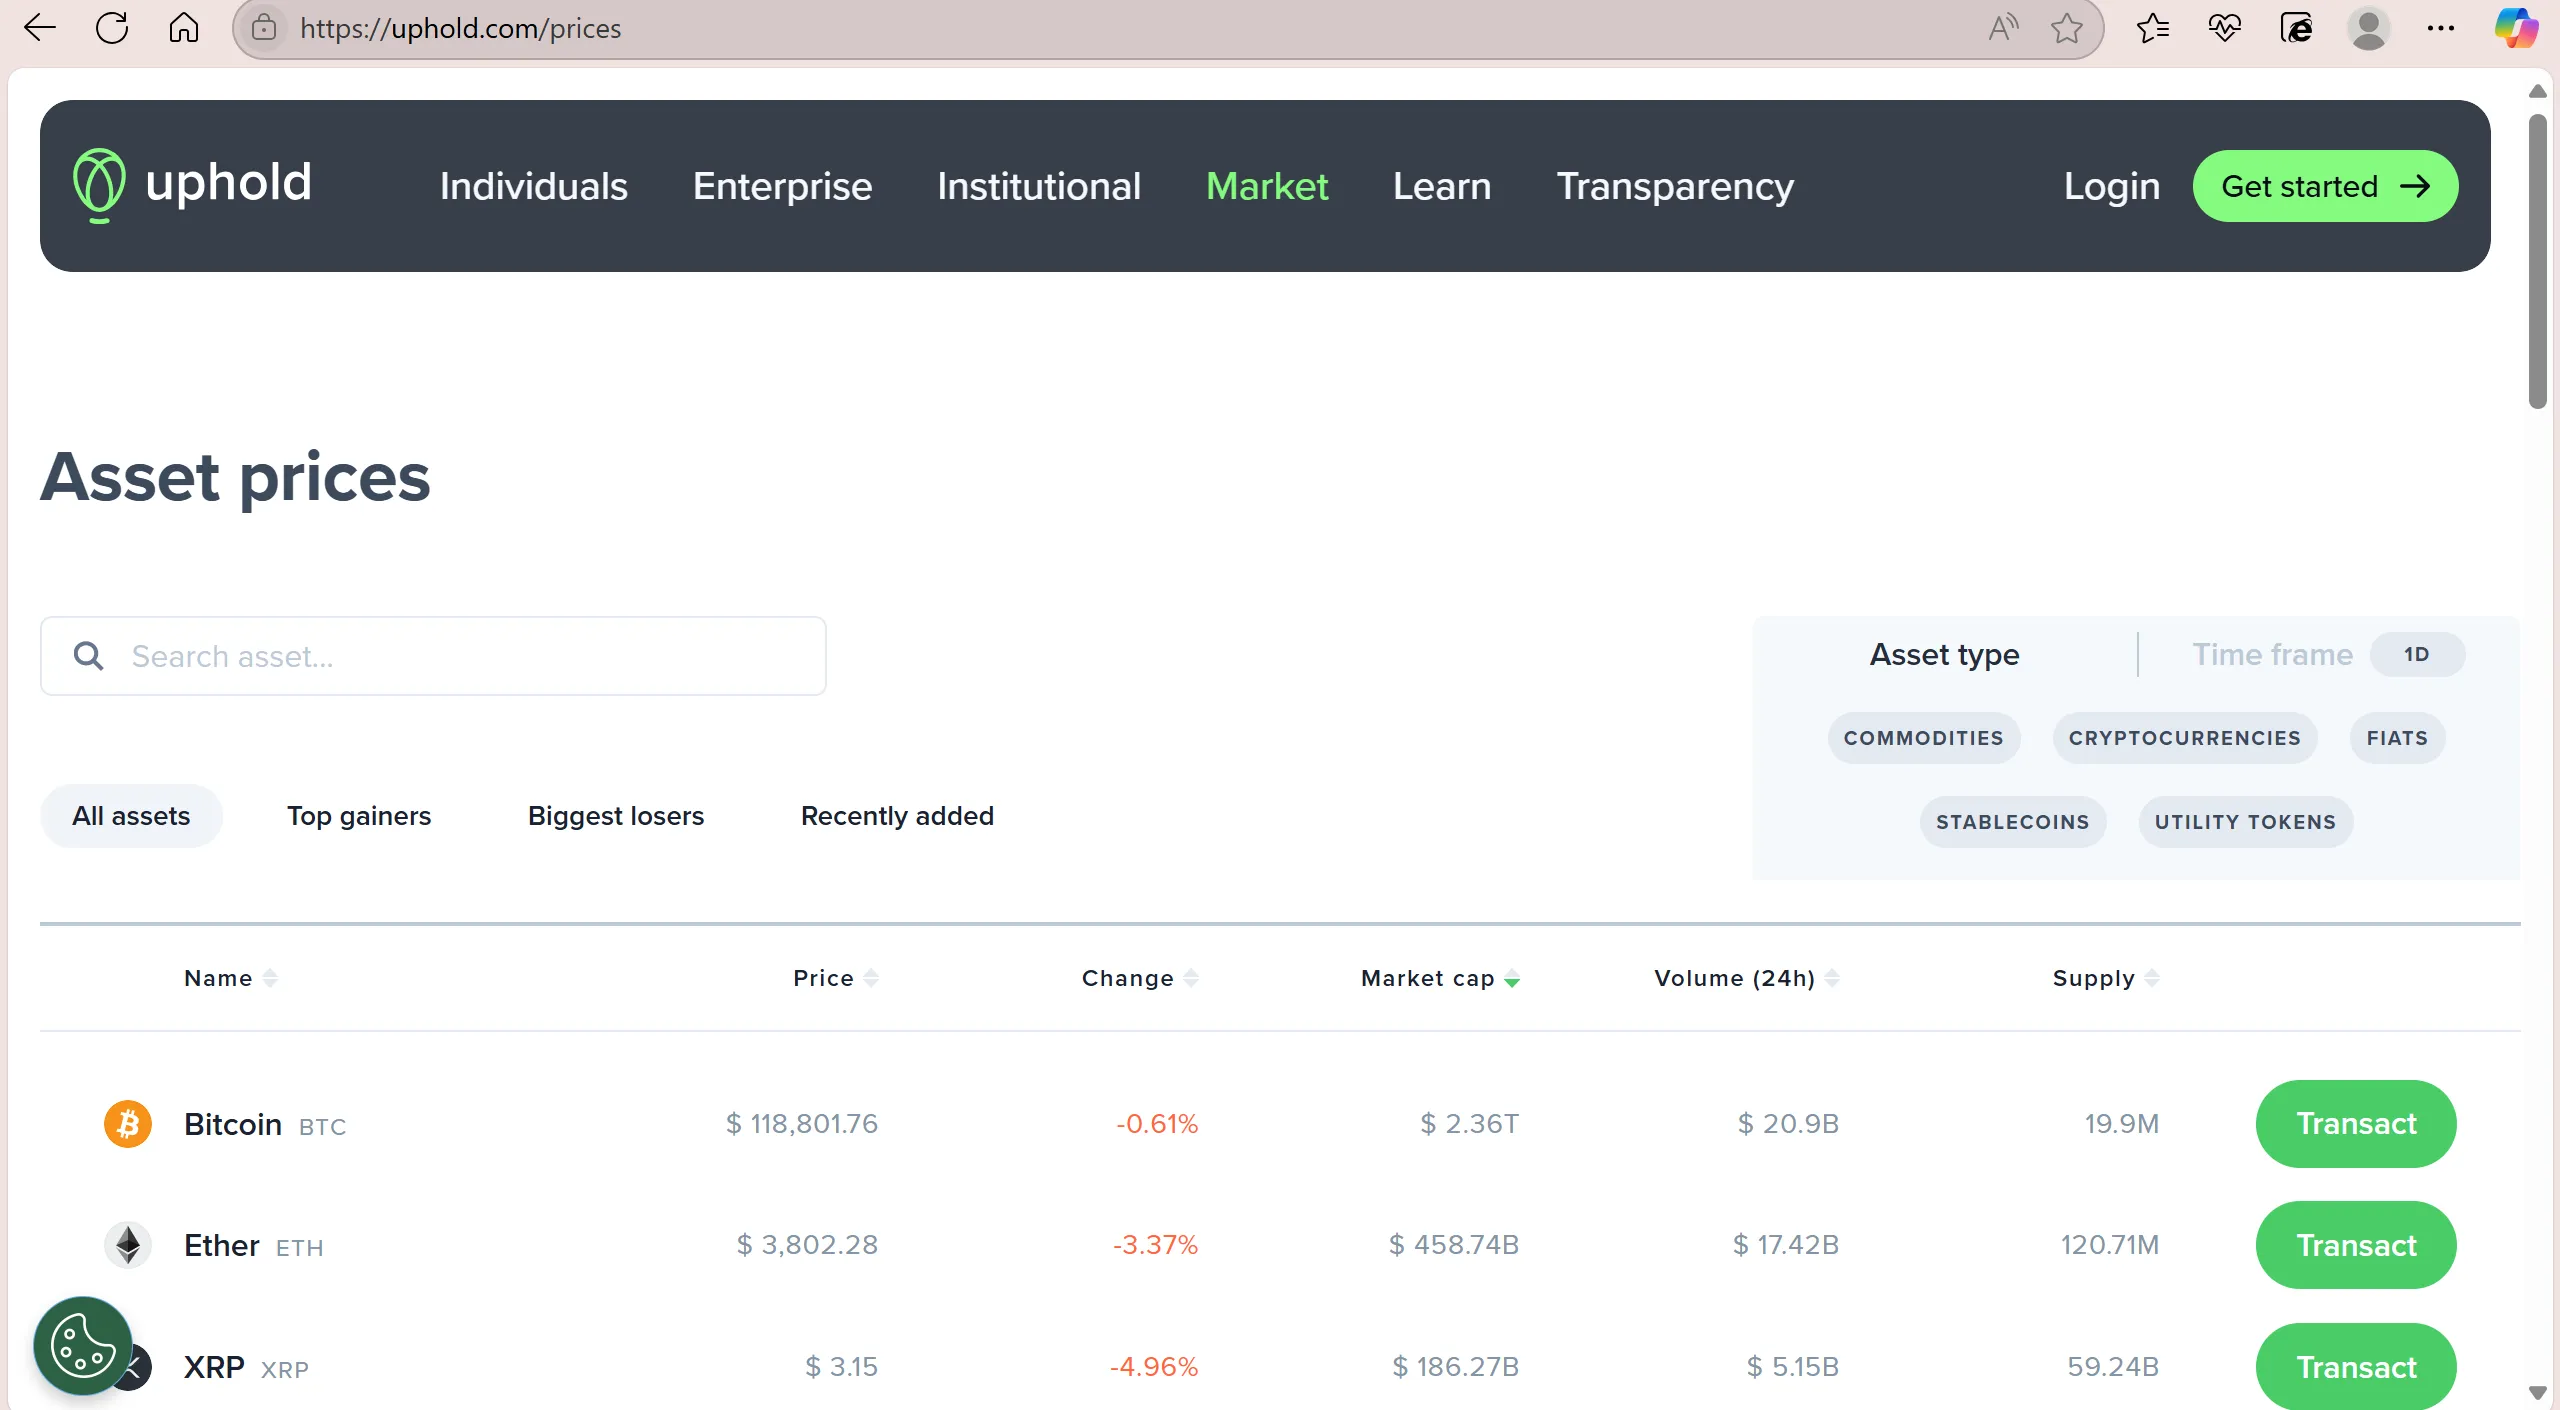The width and height of the screenshot is (2560, 1410).
Task: Click the Get started button
Action: coord(2325,186)
